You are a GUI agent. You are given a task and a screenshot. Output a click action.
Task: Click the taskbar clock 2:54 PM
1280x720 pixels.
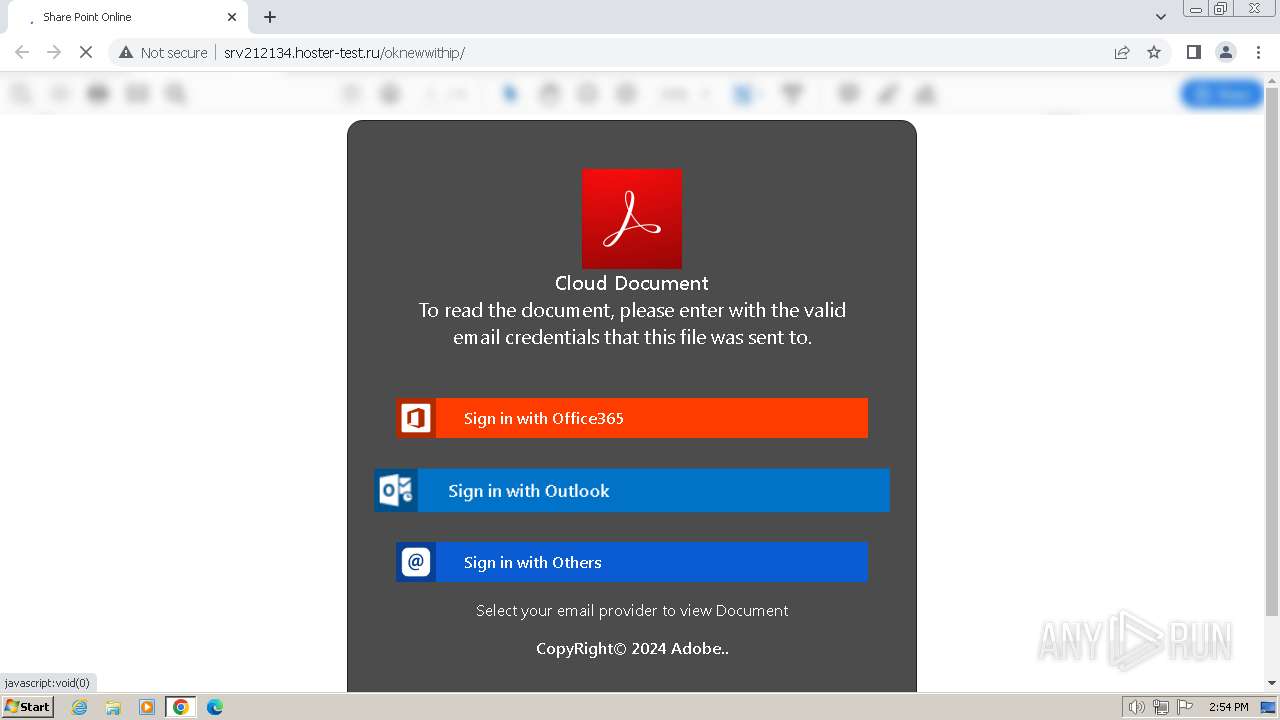click(1228, 707)
